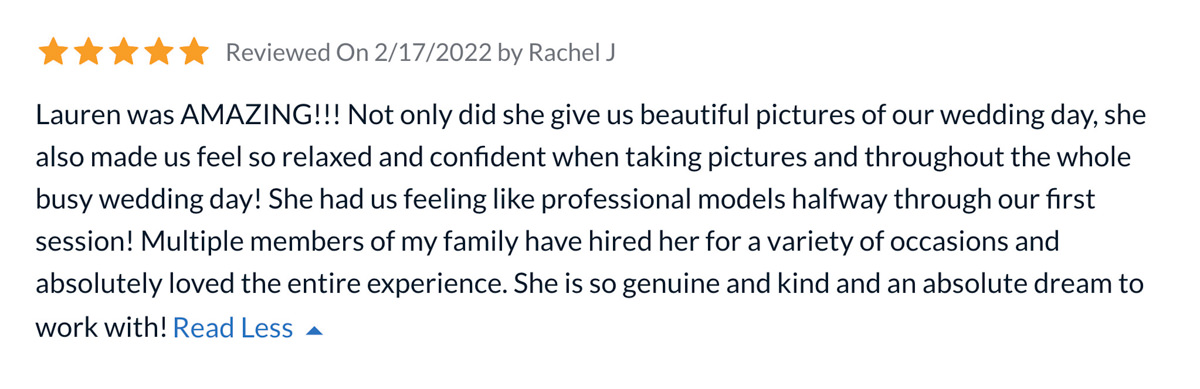Click the second orange rating star
The image size is (1200, 389).
[88, 52]
